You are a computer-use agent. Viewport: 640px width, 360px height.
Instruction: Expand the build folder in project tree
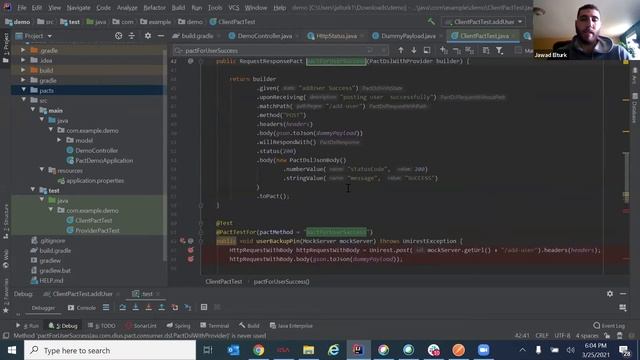pyautogui.click(x=23, y=70)
